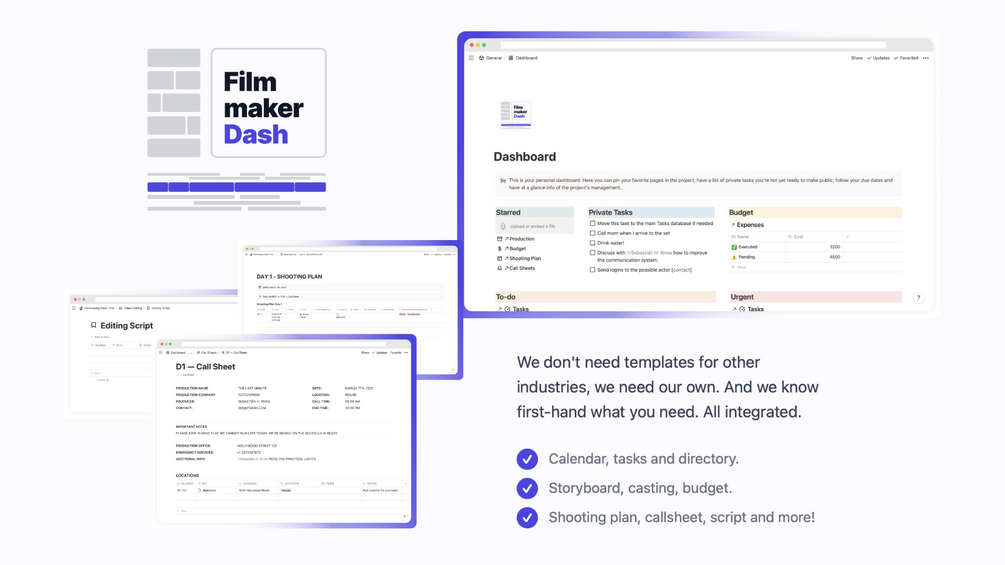The image size is (1005, 565).
Task: Add a New row in Expenses table
Action: [x=740, y=267]
